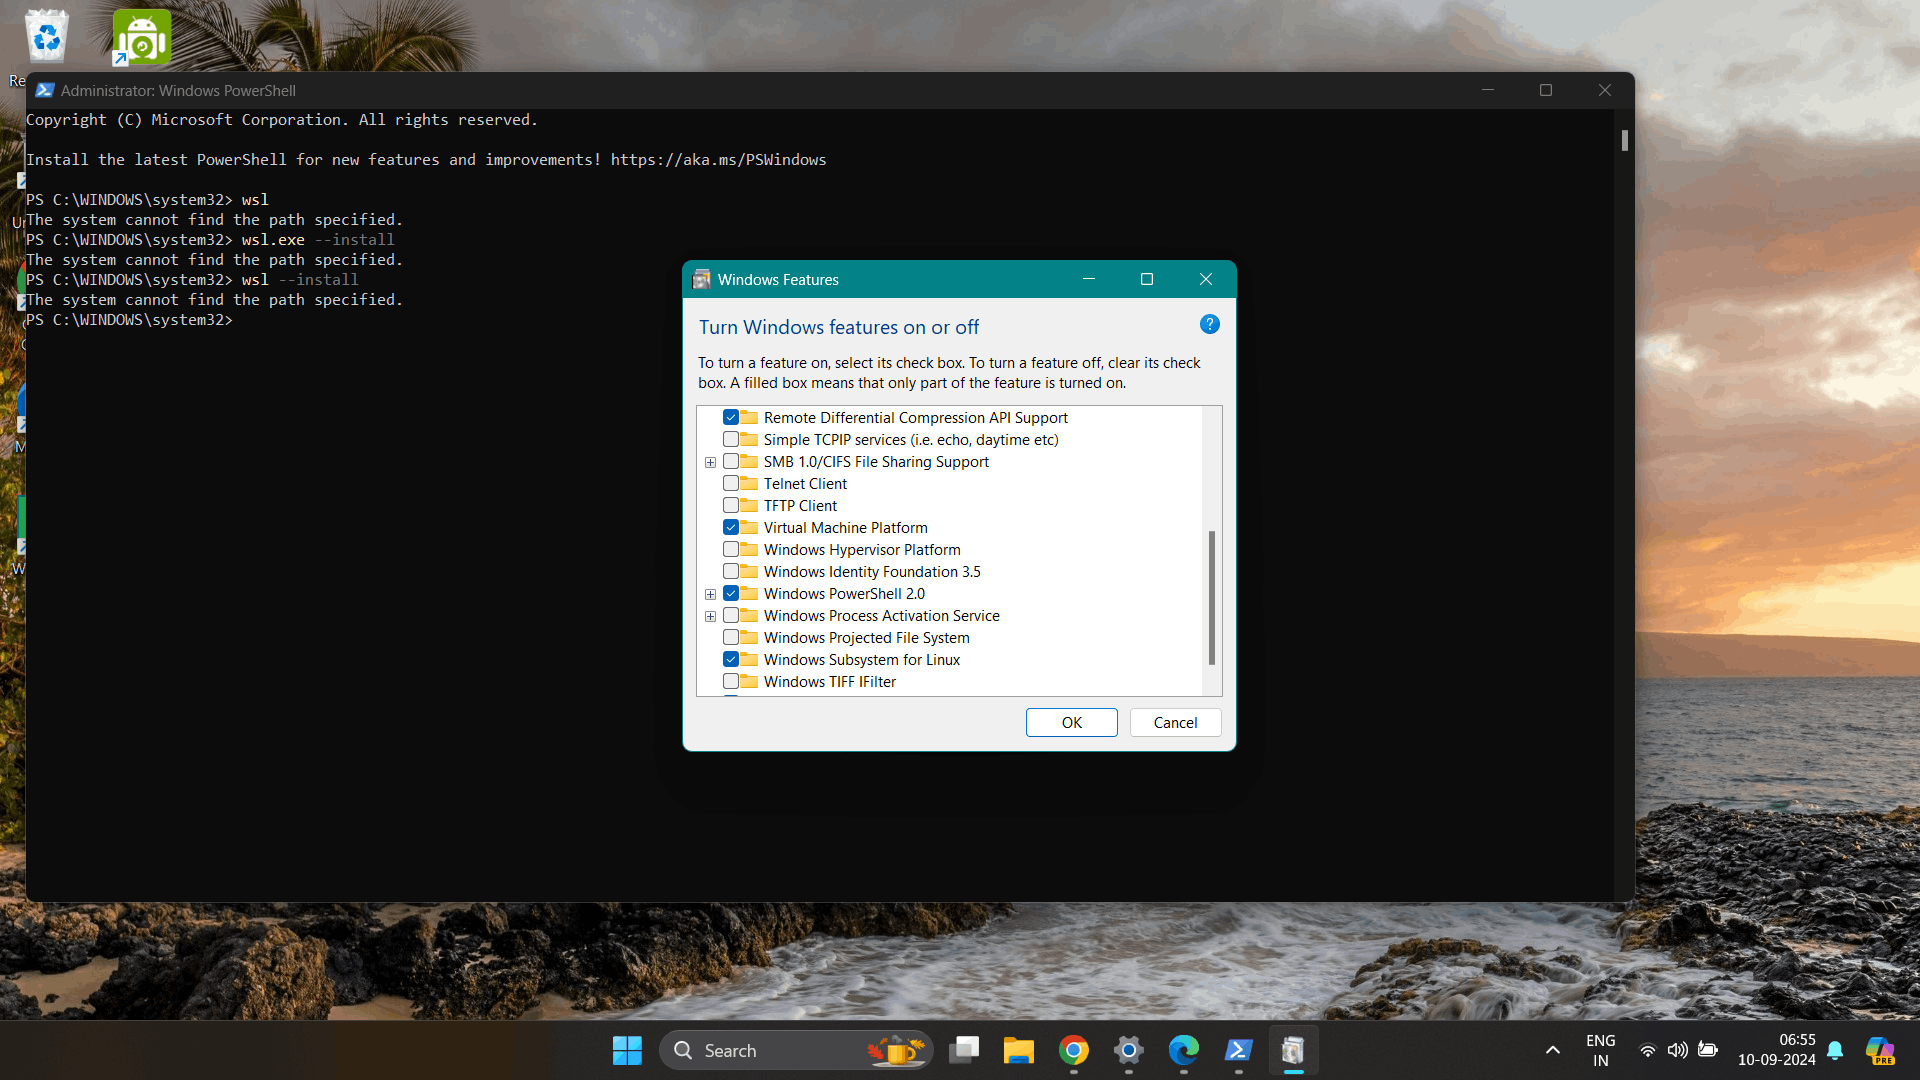The width and height of the screenshot is (1920, 1080).
Task: Click the features list vertical scrollbar
Action: pyautogui.click(x=1211, y=597)
